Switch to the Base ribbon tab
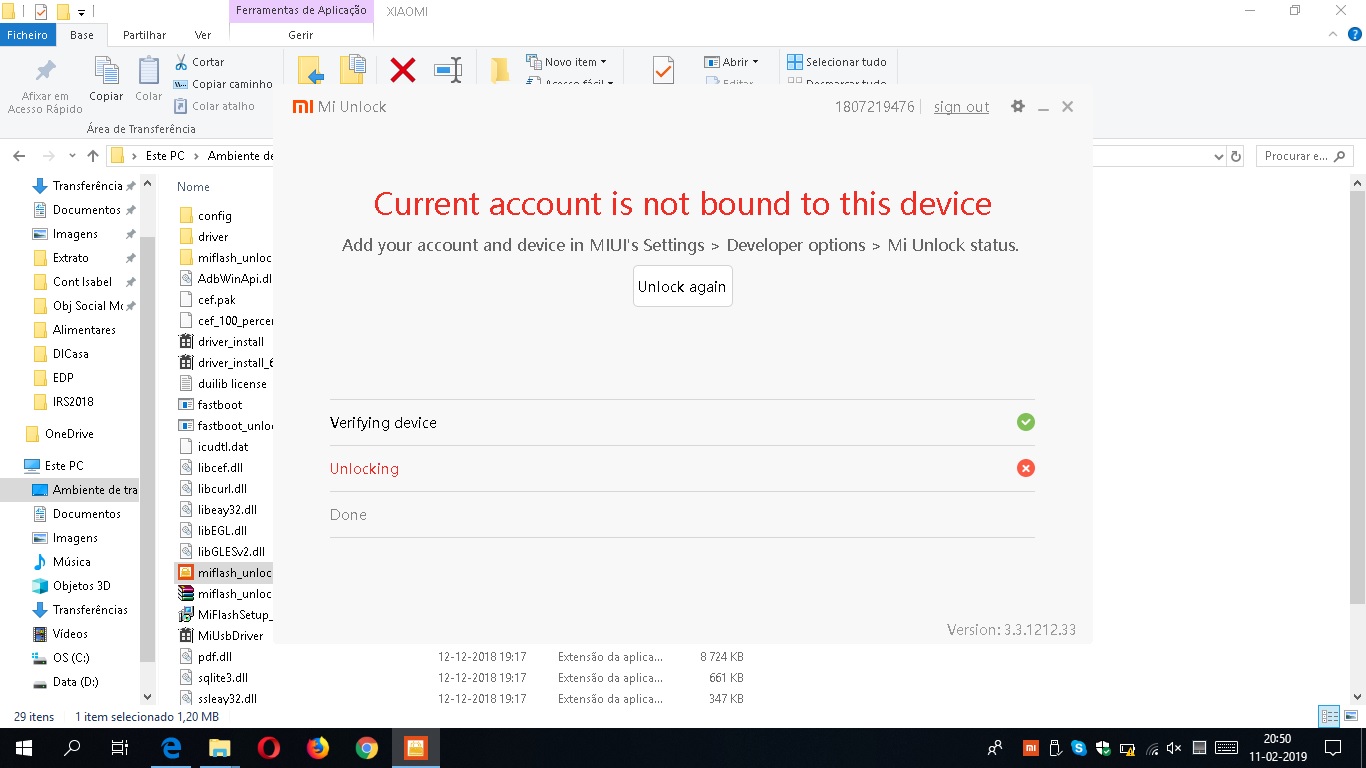This screenshot has height=768, width=1366. pyautogui.click(x=82, y=35)
